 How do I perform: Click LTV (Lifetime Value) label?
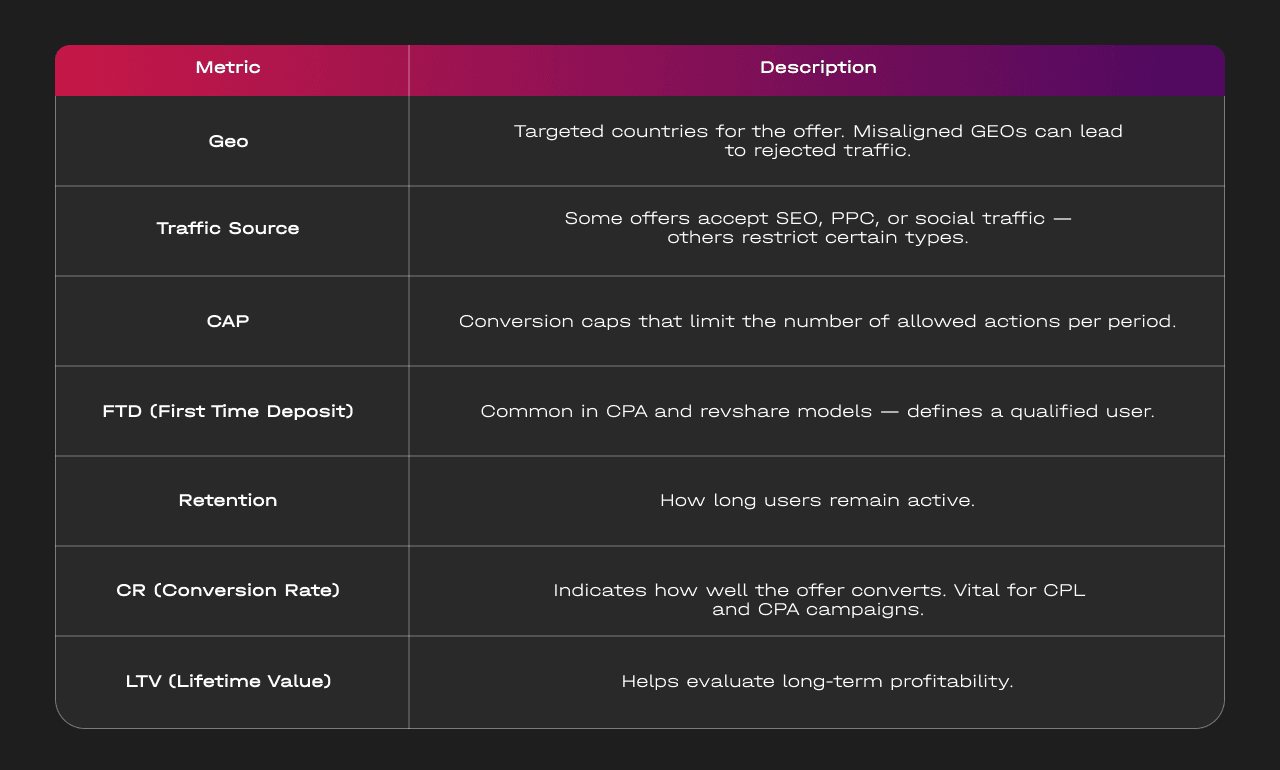pos(228,681)
